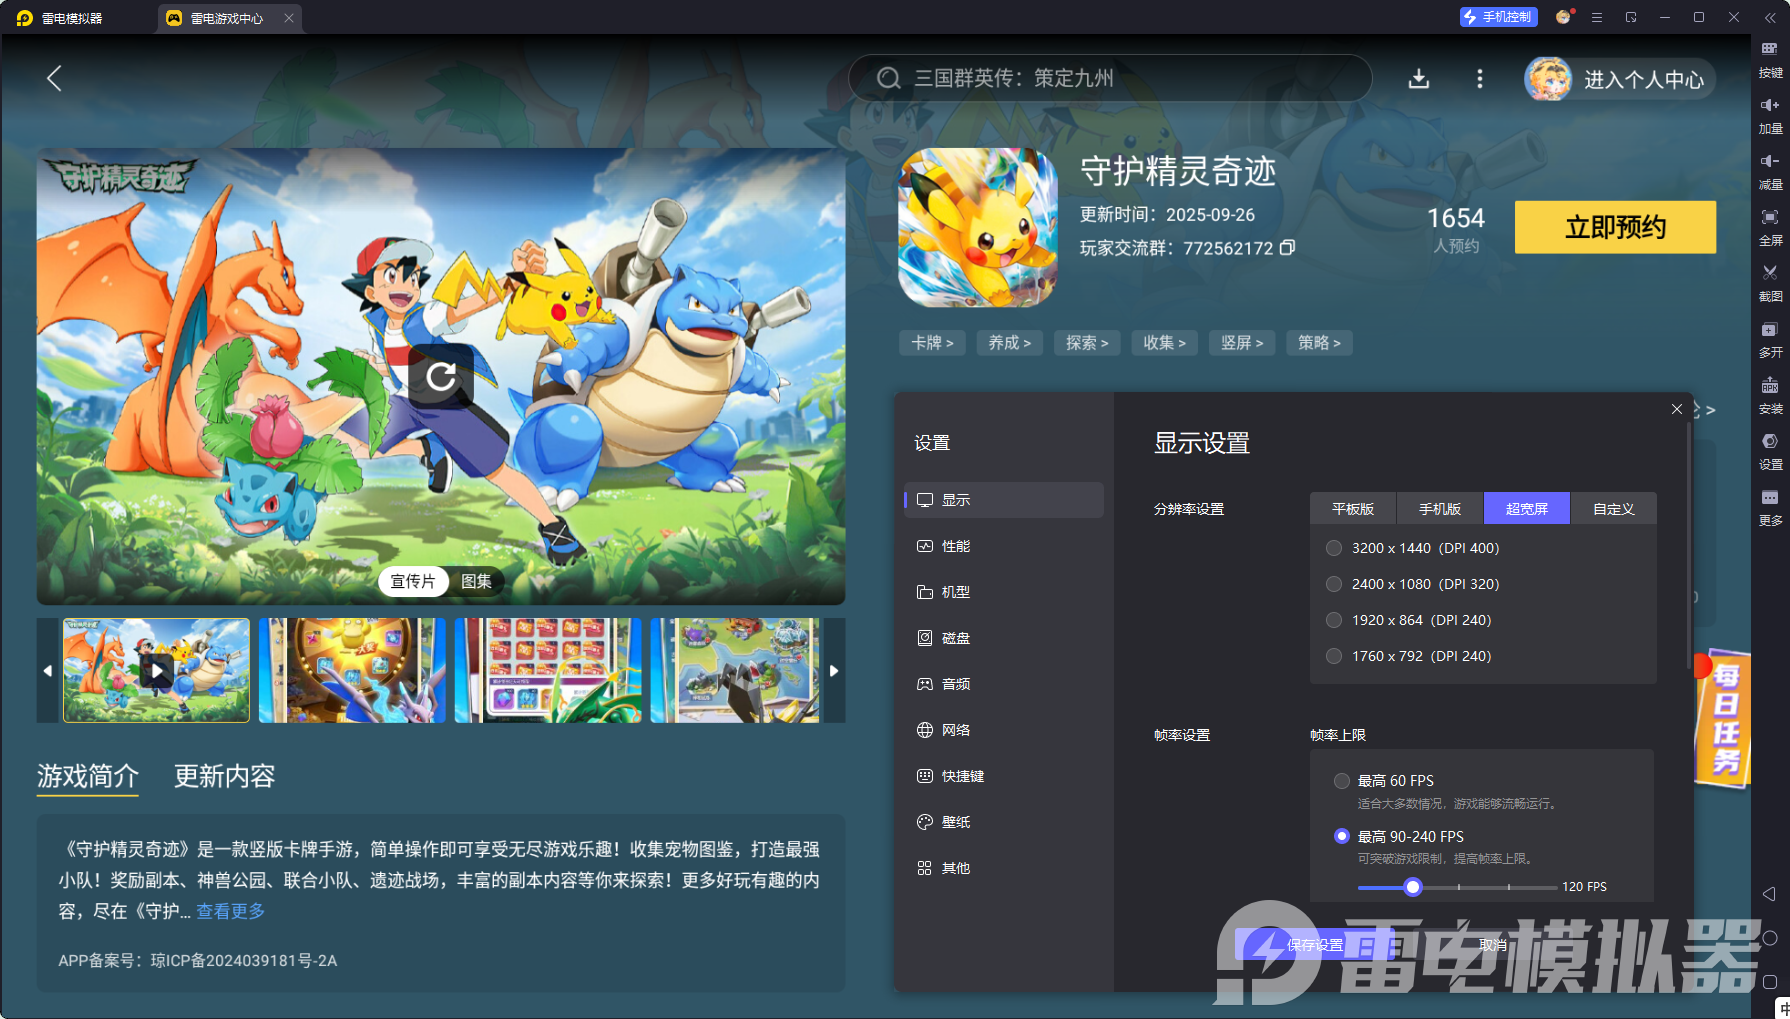Screen dimensions: 1790x1019
Task: Increase volume with 加量 icon
Action: 1770,116
